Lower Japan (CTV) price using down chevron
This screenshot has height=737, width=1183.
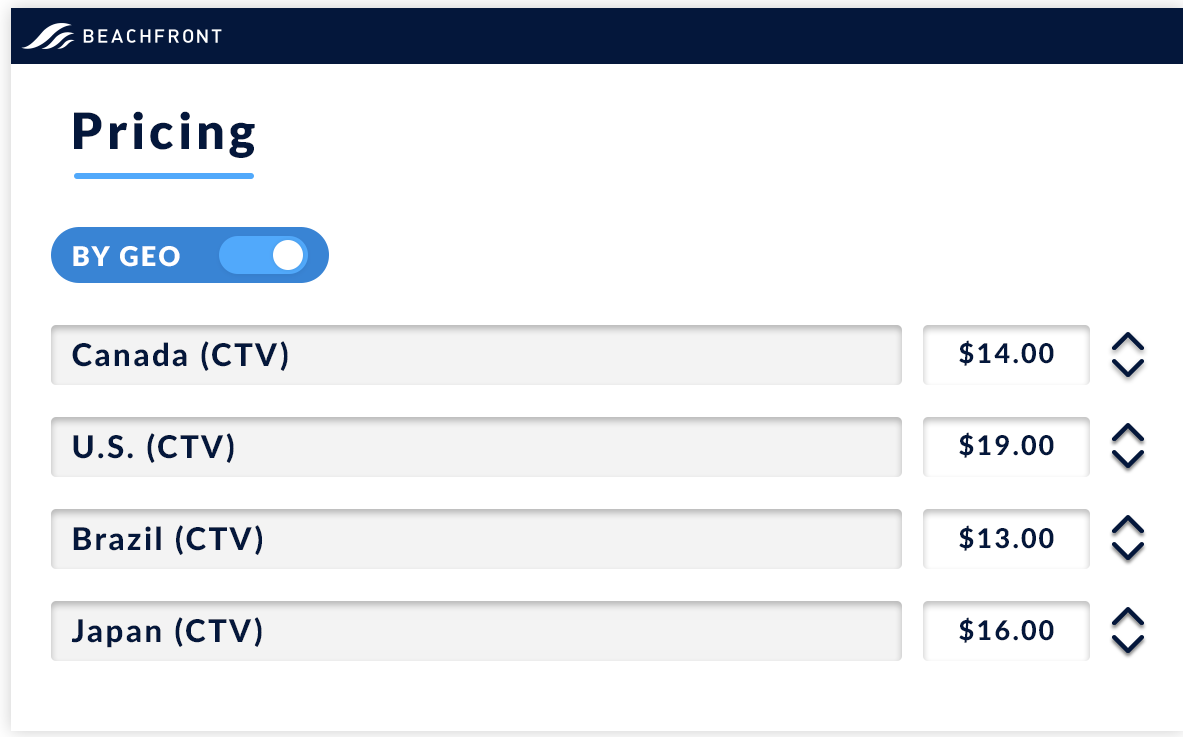point(1128,643)
